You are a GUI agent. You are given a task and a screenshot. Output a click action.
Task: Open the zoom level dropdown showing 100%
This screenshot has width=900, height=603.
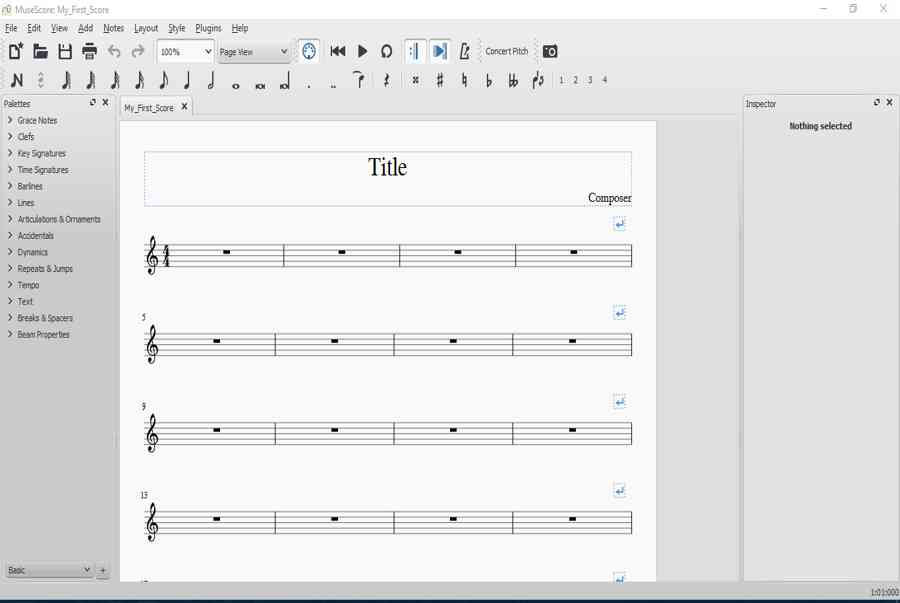pos(185,51)
